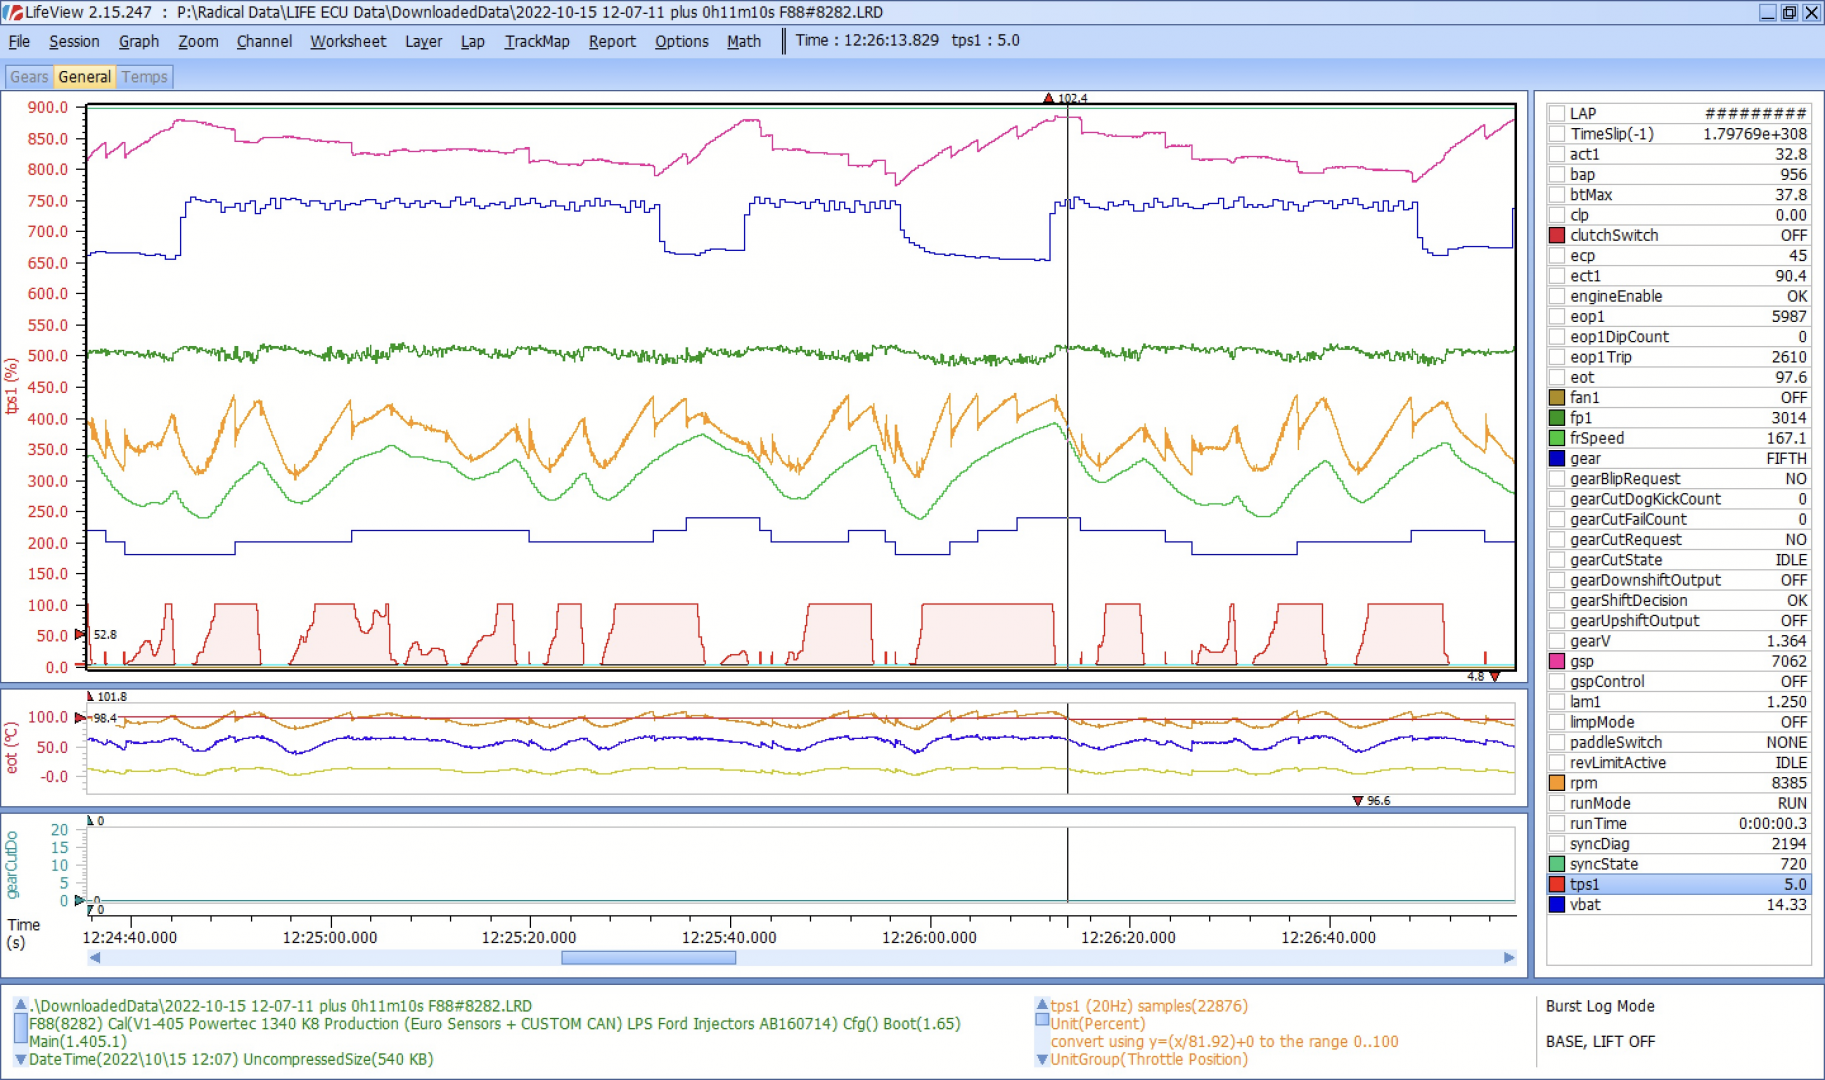The width and height of the screenshot is (1825, 1080).
Task: Click the horizontal timeline scrollbar thumb
Action: (x=648, y=958)
